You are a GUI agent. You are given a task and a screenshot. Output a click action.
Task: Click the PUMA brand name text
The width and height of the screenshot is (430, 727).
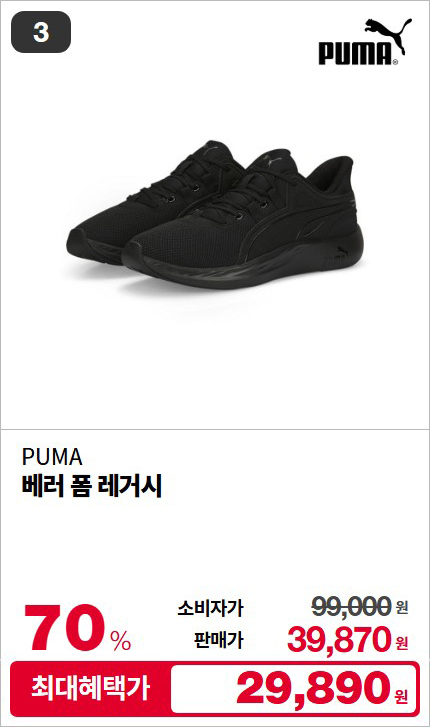(52, 457)
